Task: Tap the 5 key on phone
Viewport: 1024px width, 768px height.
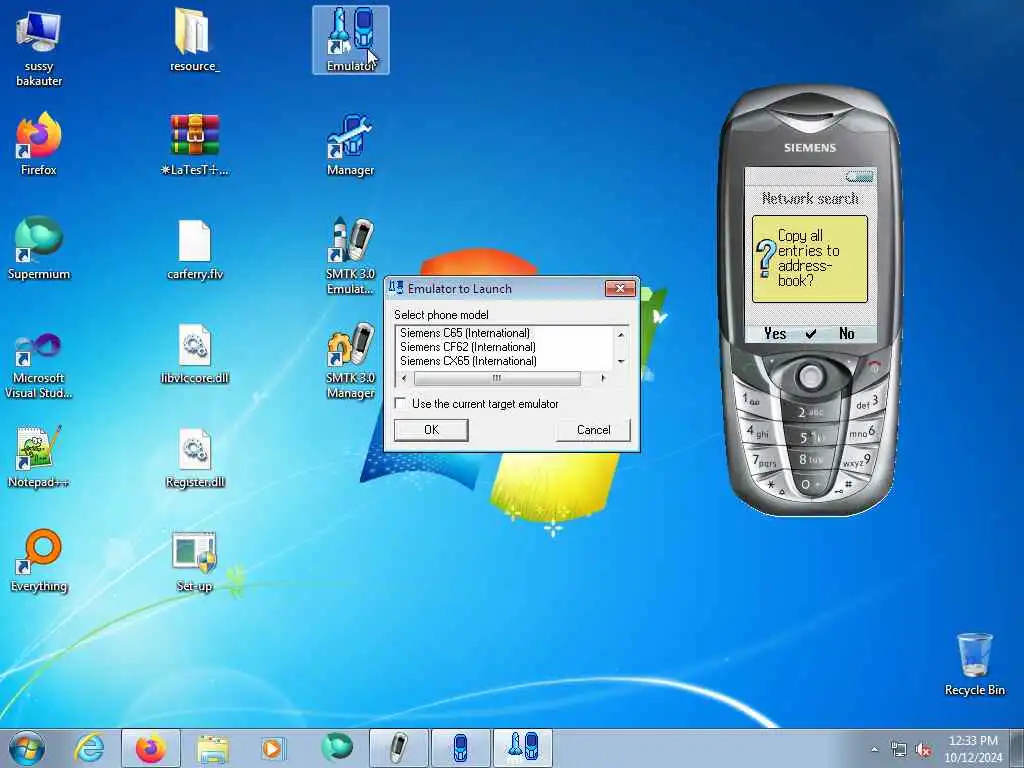Action: click(x=810, y=437)
